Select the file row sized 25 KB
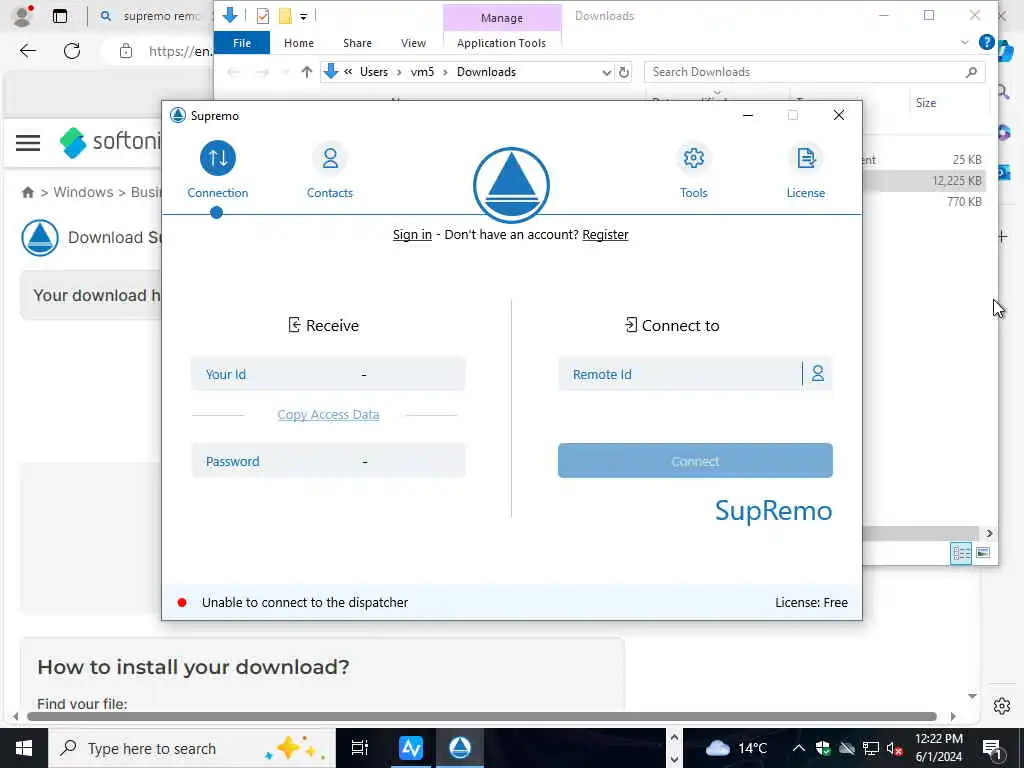 [x=924, y=159]
